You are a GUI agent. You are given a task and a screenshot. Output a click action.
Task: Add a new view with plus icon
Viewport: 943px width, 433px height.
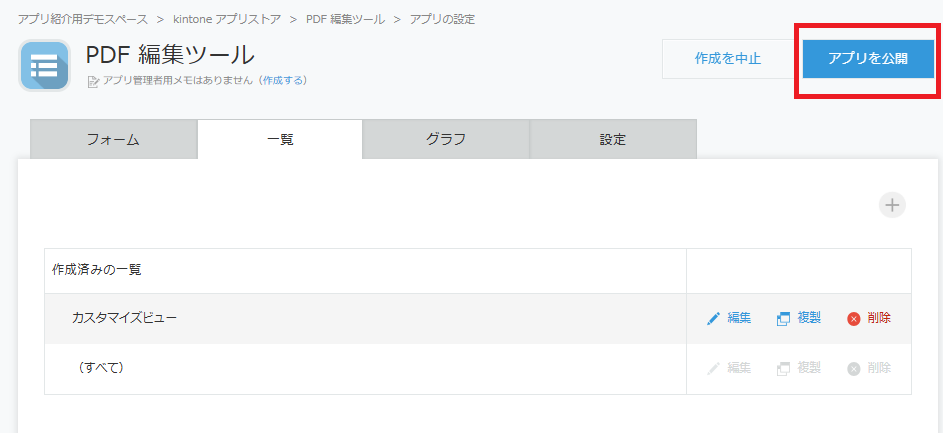892,205
